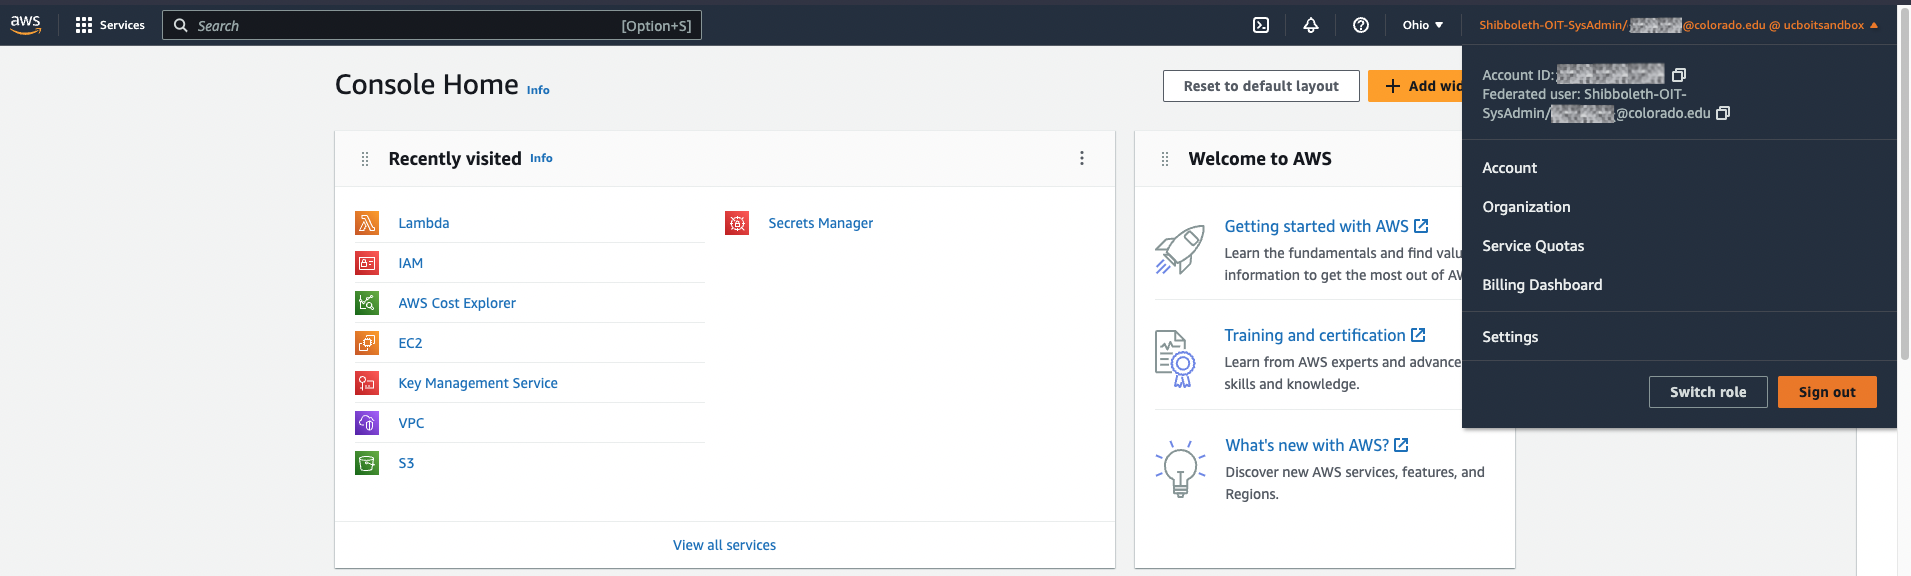
Task: Click the Switch role button
Action: point(1708,392)
